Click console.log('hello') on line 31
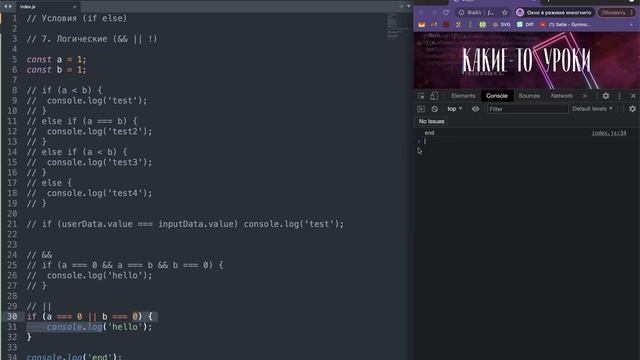This screenshot has width=640, height=360. pos(99,327)
